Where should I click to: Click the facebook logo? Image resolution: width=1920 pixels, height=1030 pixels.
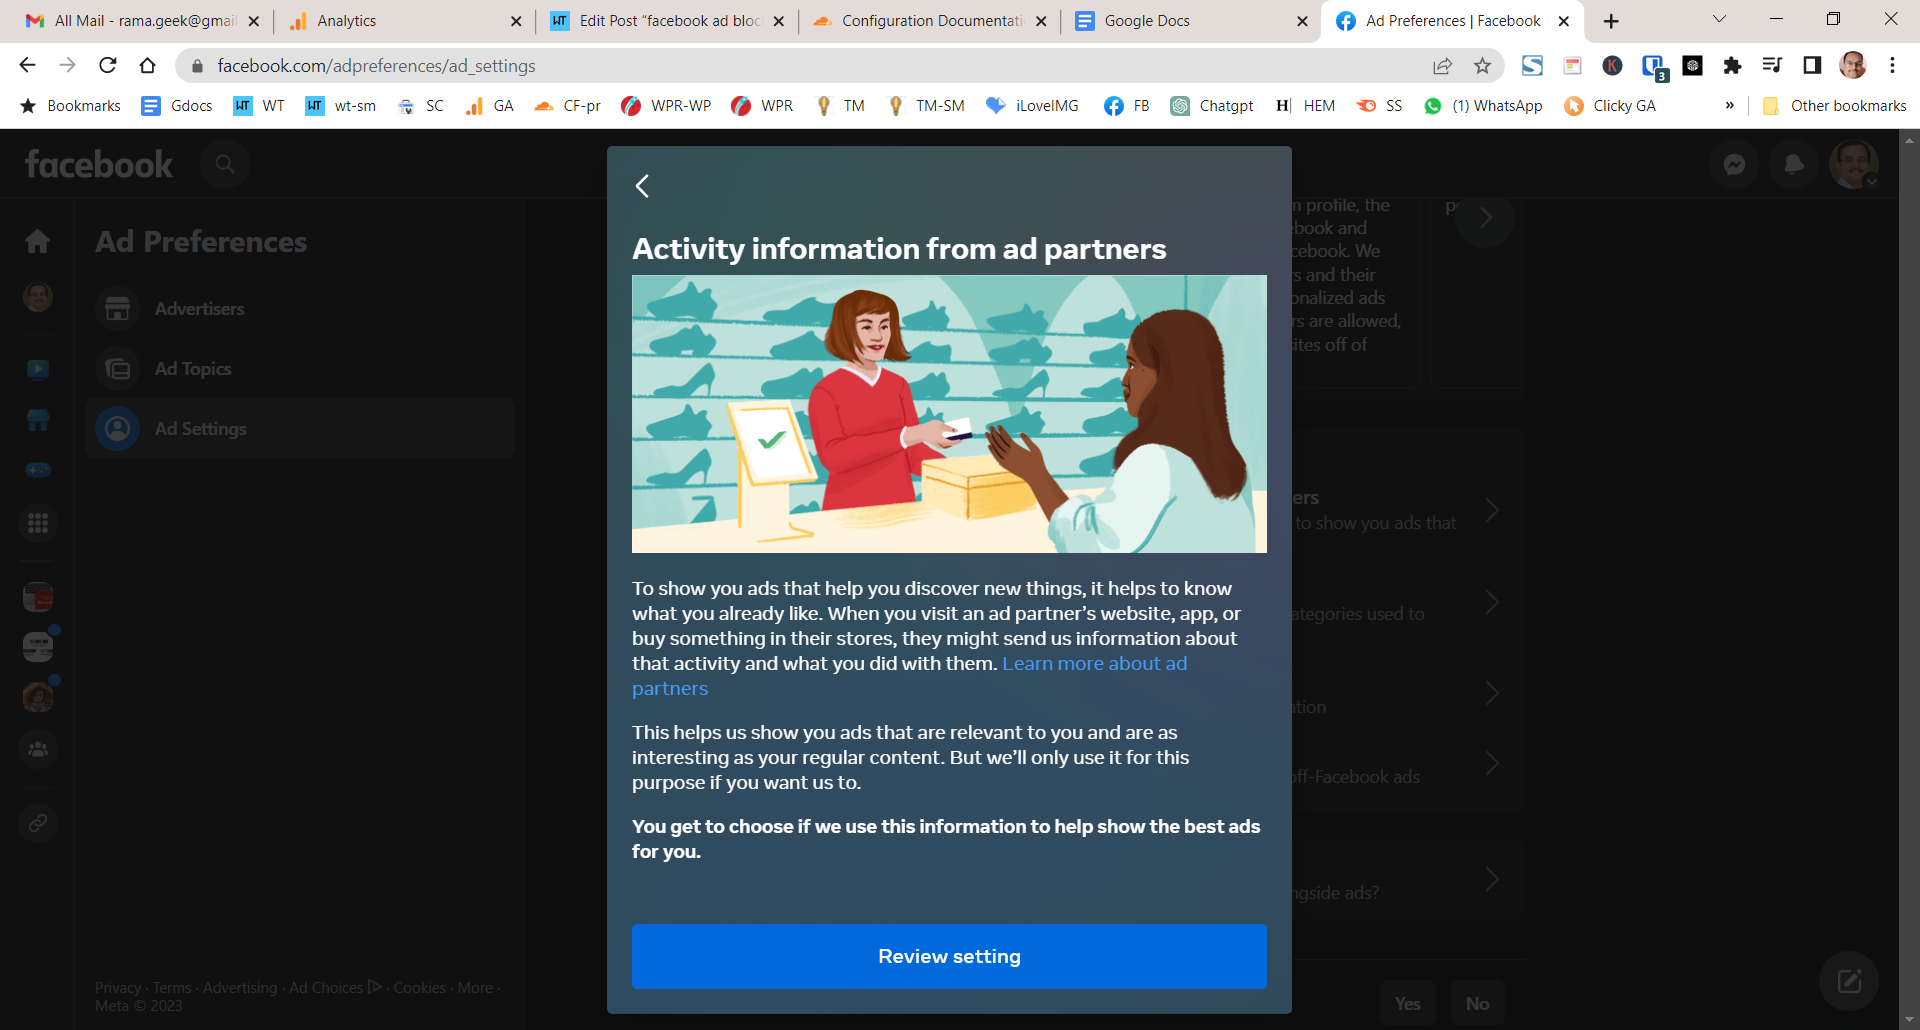(x=99, y=164)
